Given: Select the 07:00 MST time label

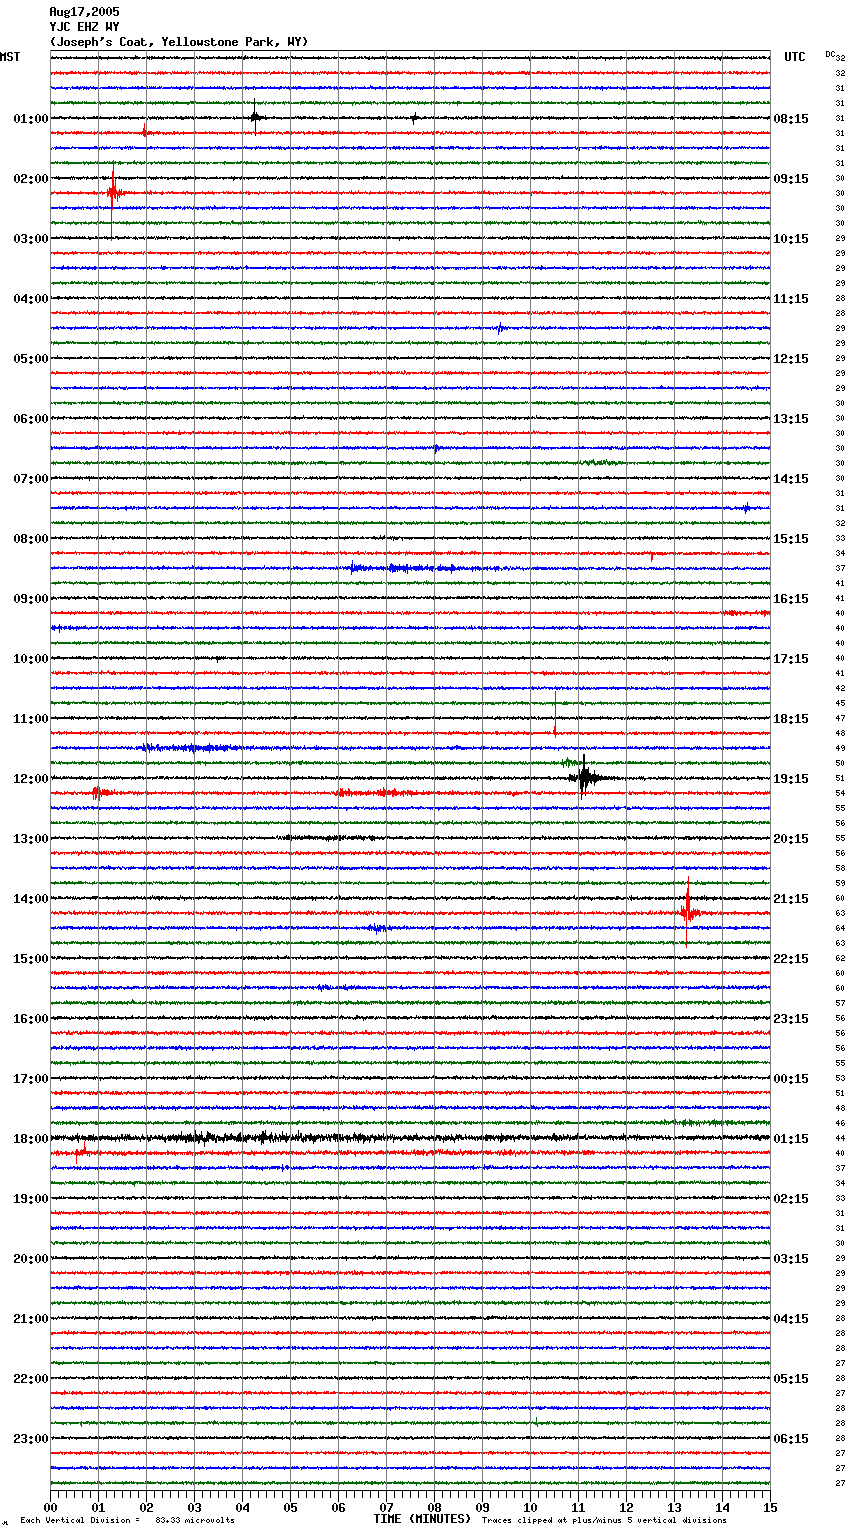Looking at the screenshot, I should tap(31, 479).
